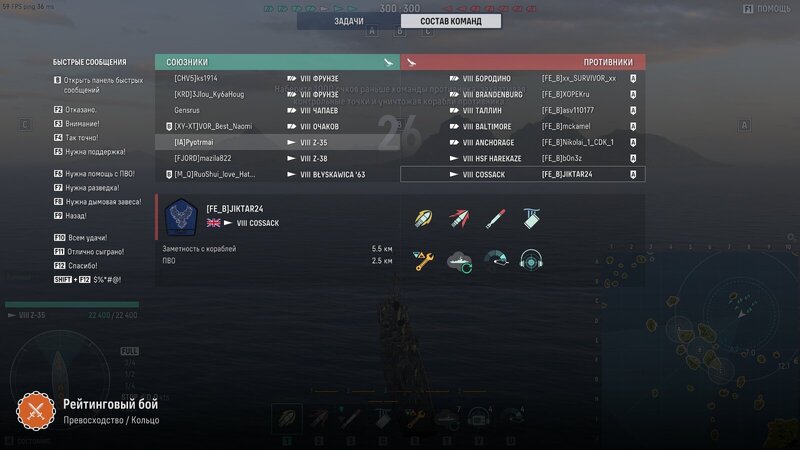Click the FE_B clan emblem badge
Image resolution: width=800 pixels, height=450 pixels.
pyautogui.click(x=181, y=217)
